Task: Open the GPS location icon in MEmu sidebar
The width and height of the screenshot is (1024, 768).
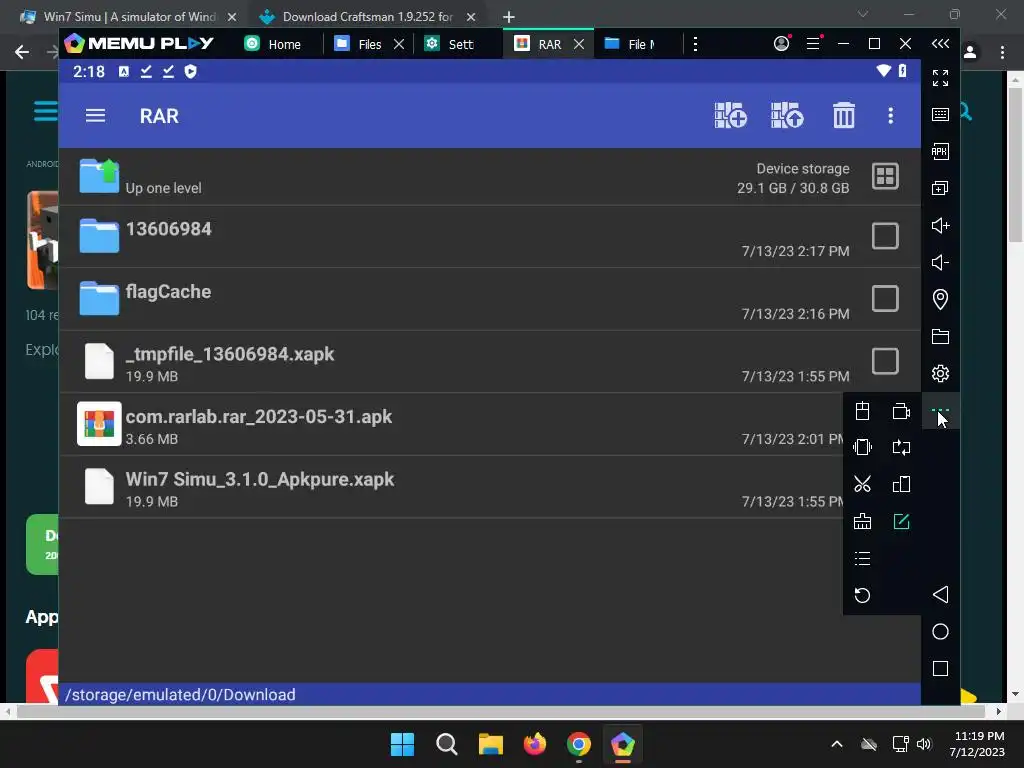Action: [x=940, y=299]
